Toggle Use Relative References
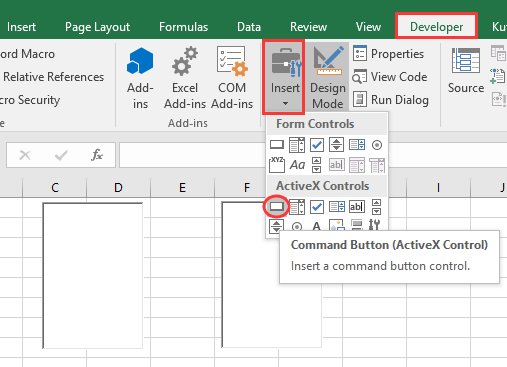The width and height of the screenshot is (507, 367). [x=53, y=77]
